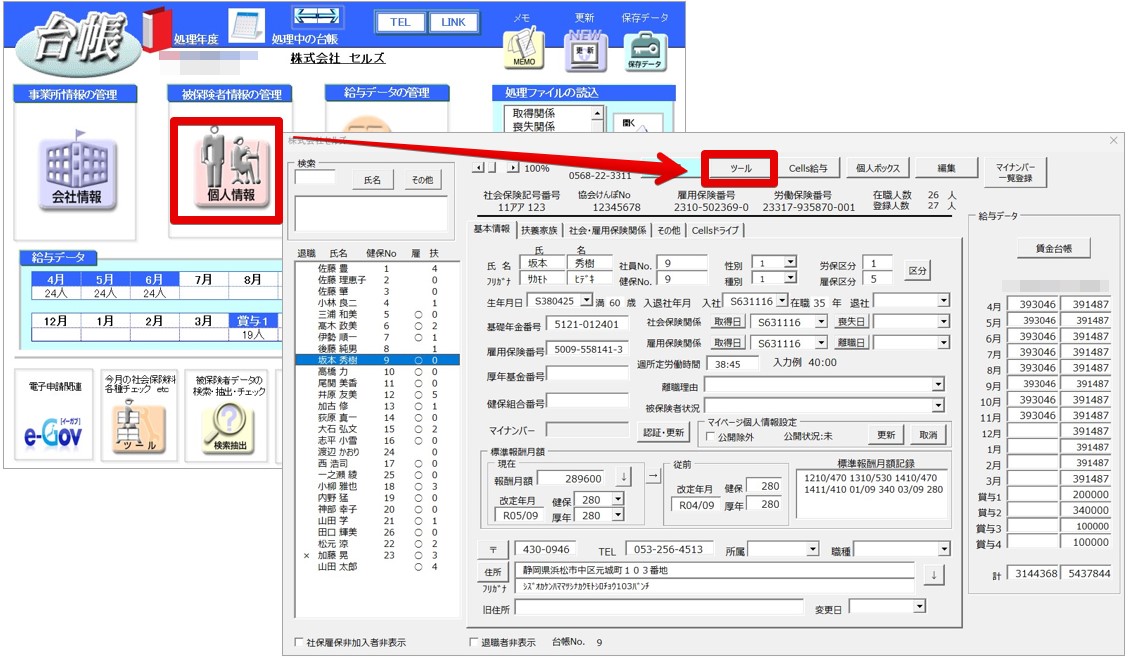The height and width of the screenshot is (660, 1129).
Task: Open the Cellsドライブ tab
Action: click(x=715, y=230)
